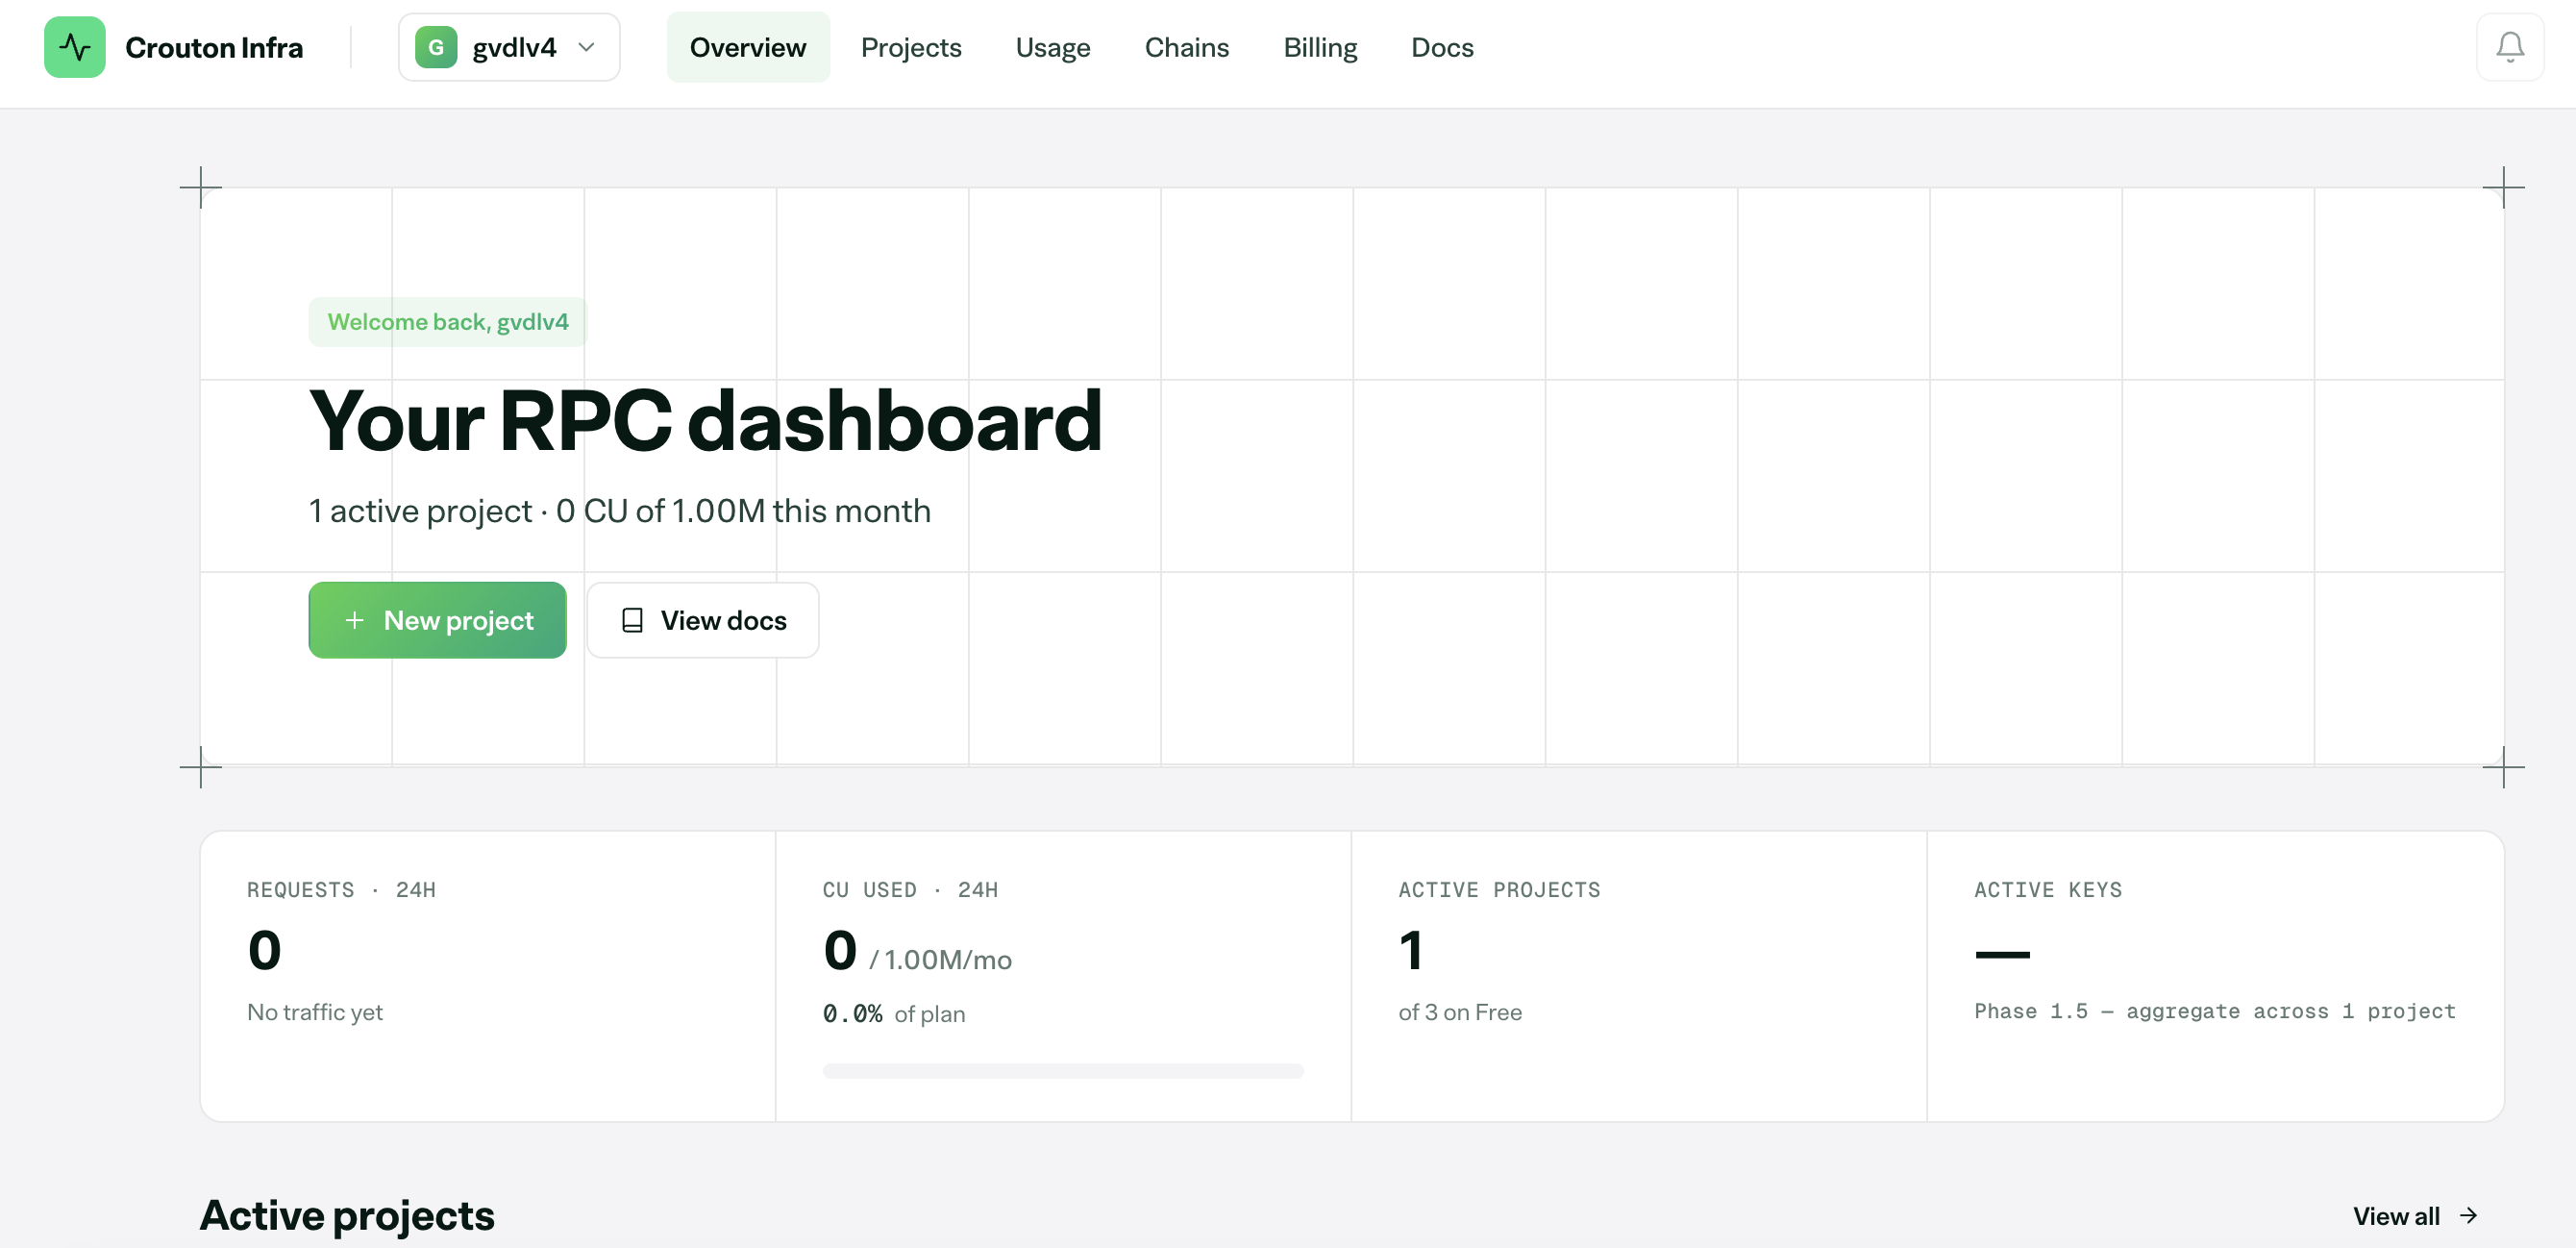This screenshot has width=2576, height=1248.
Task: Click the CU Used 24H label
Action: click(x=910, y=889)
